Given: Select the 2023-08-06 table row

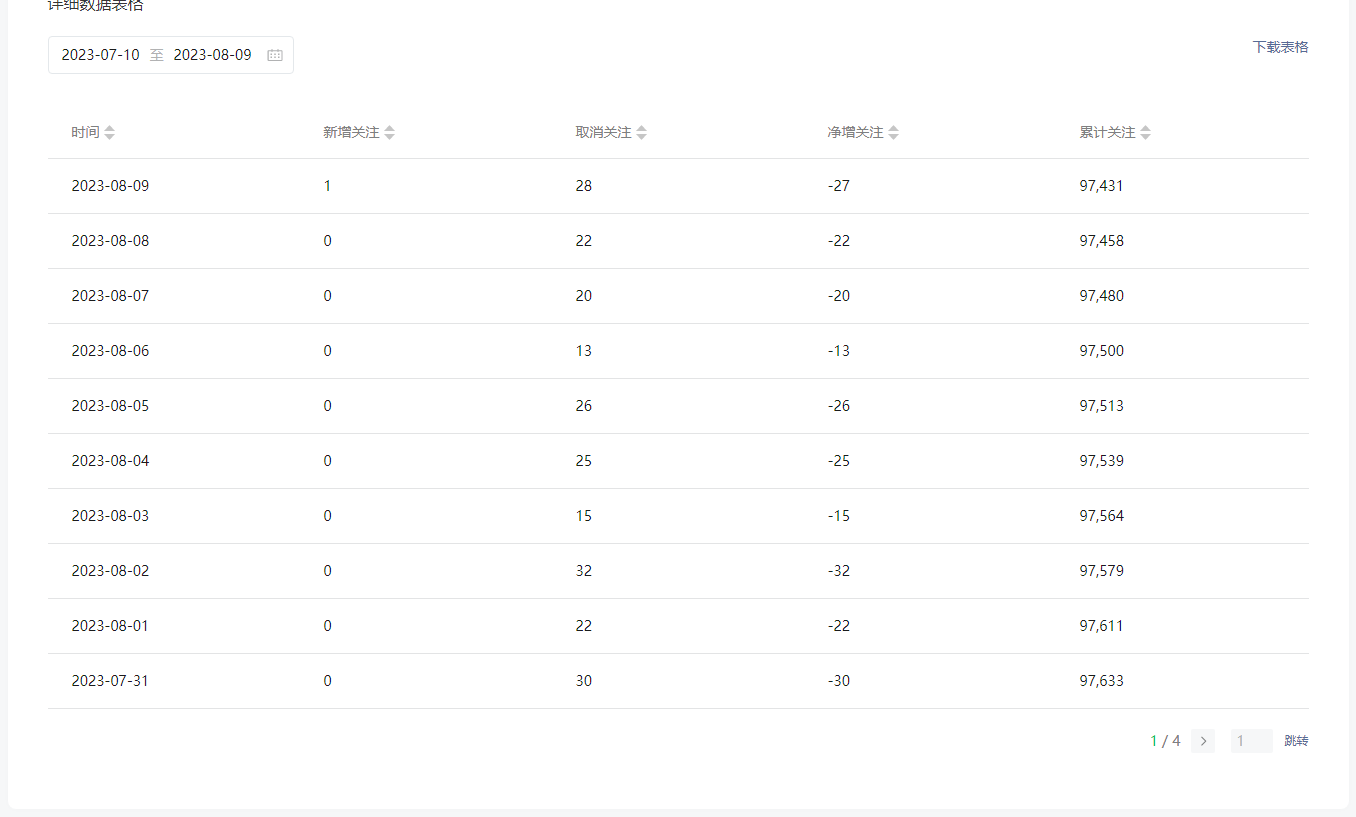Looking at the screenshot, I should point(110,351).
